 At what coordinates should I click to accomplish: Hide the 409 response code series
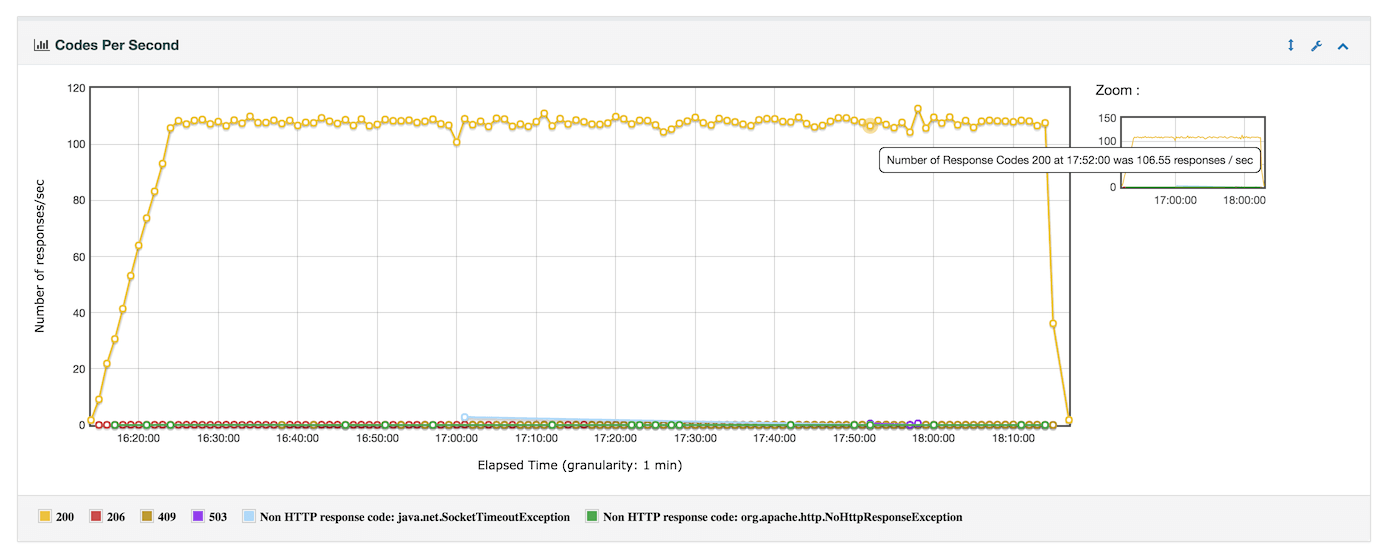coord(149,517)
